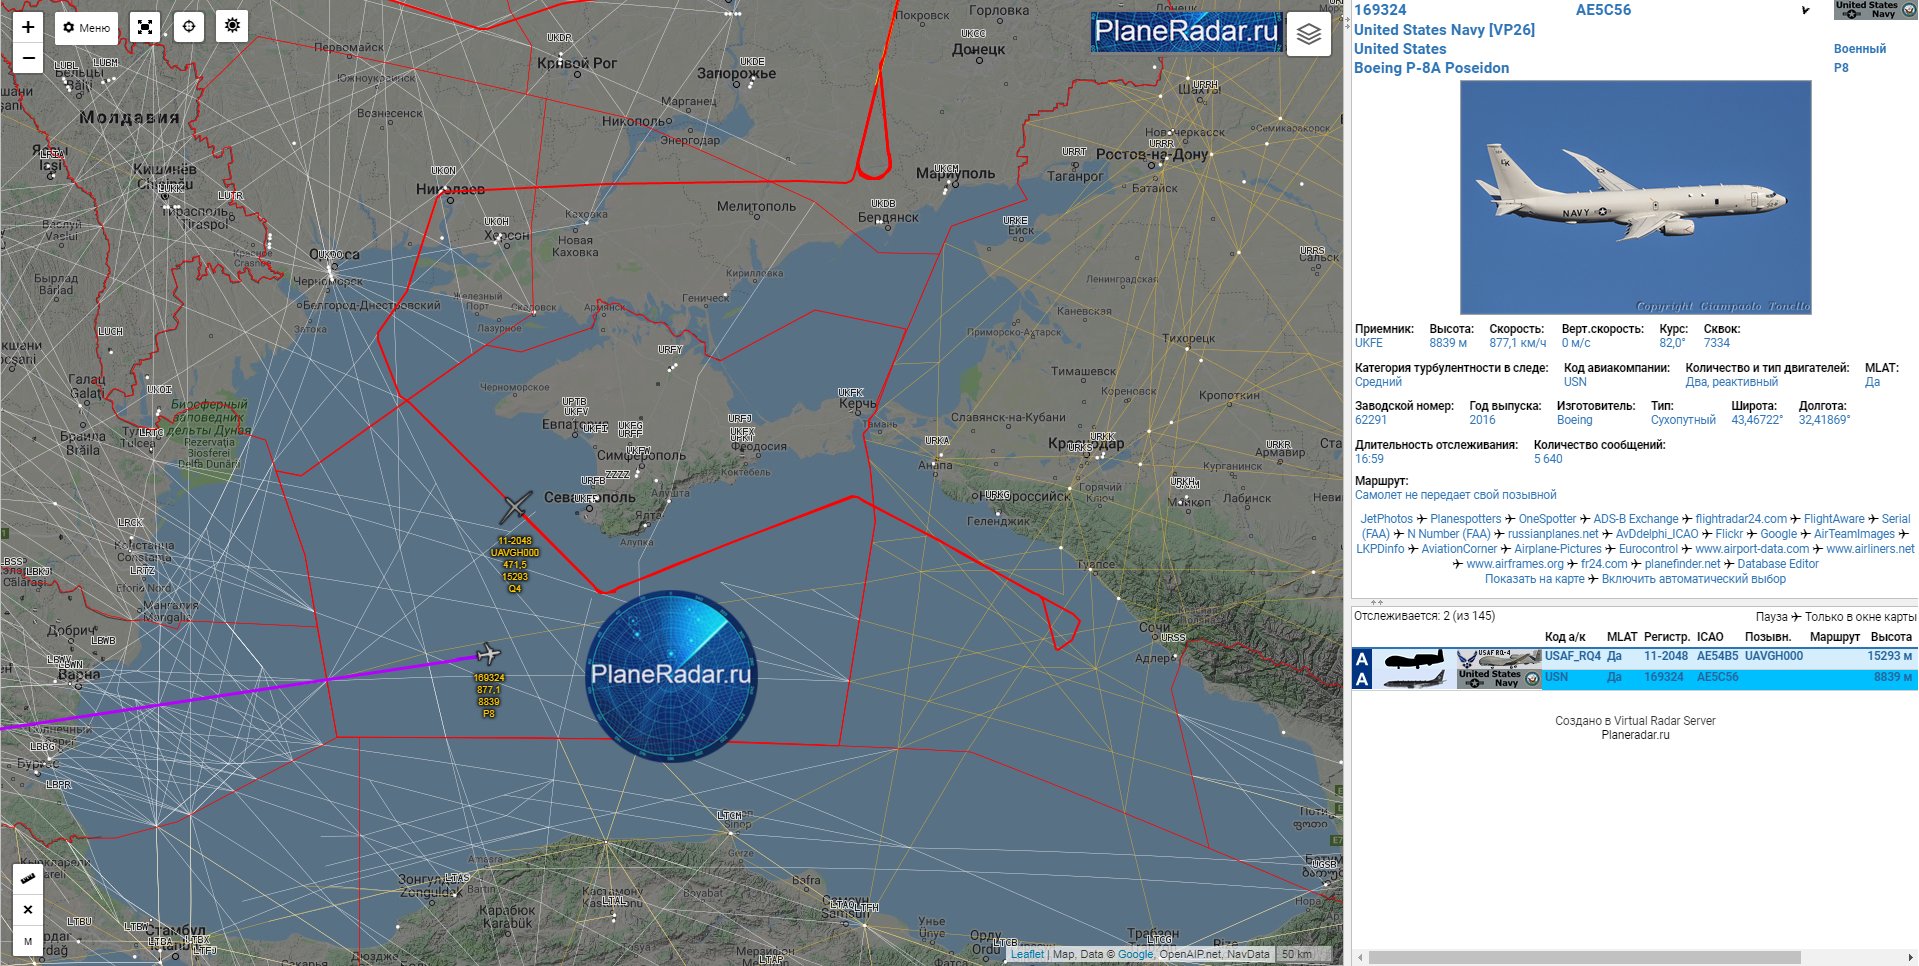Viewport: 1919px width, 966px height.
Task: Open ICAO code AE5C56 header link
Action: [x=1603, y=10]
